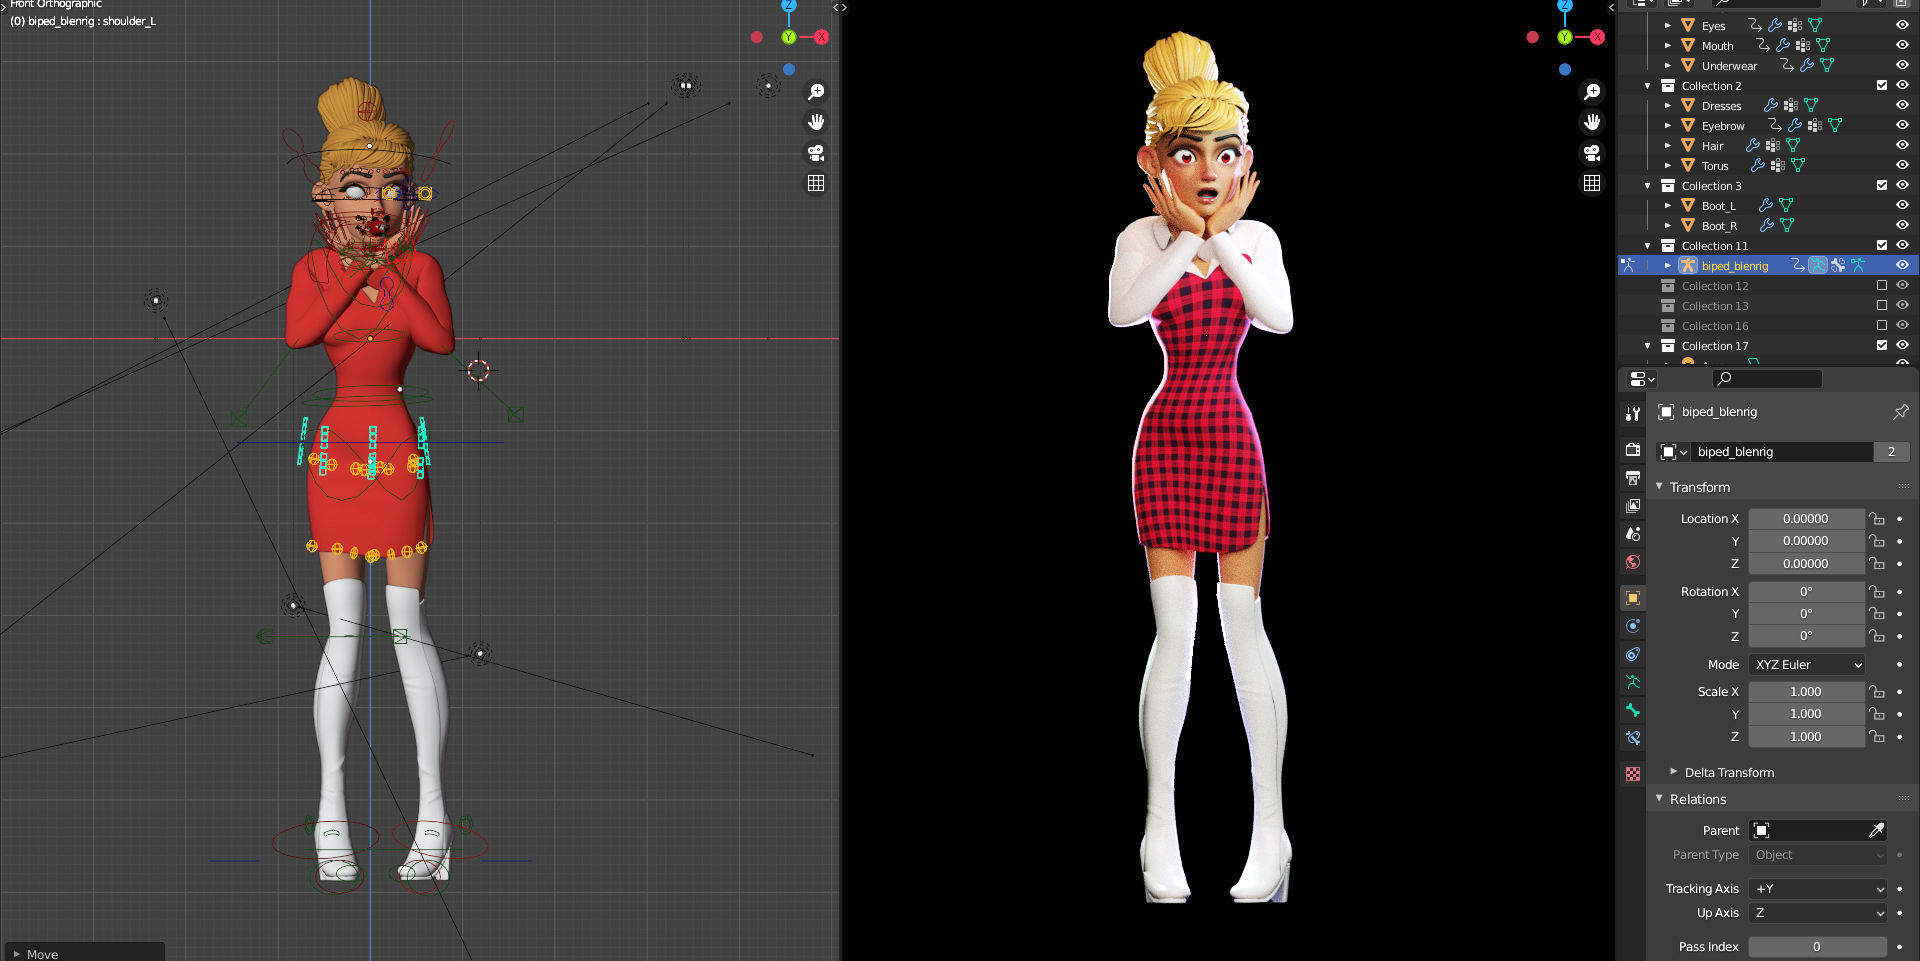Expand the Eyes object in the outliner
The width and height of the screenshot is (1920, 961).
(x=1668, y=25)
